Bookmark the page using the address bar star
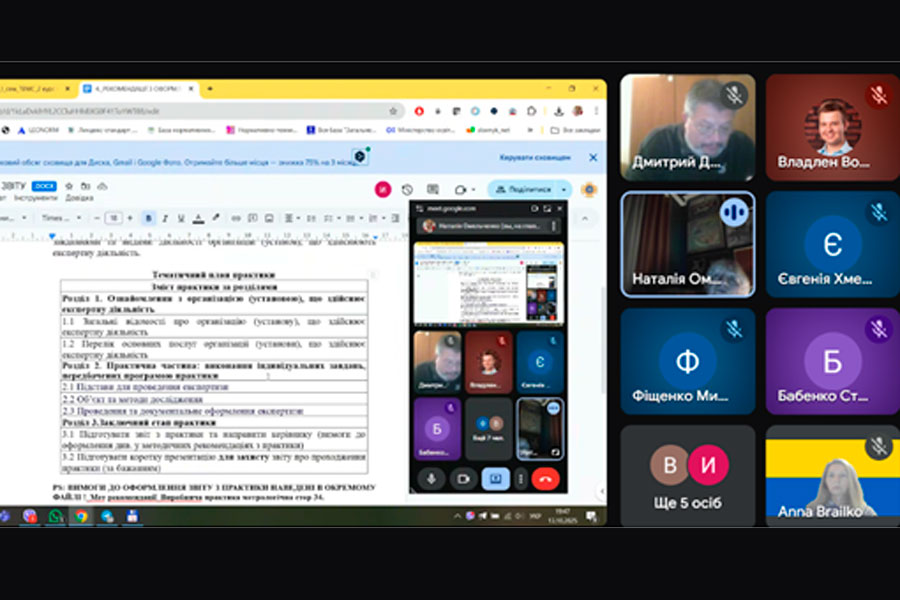 pos(393,111)
